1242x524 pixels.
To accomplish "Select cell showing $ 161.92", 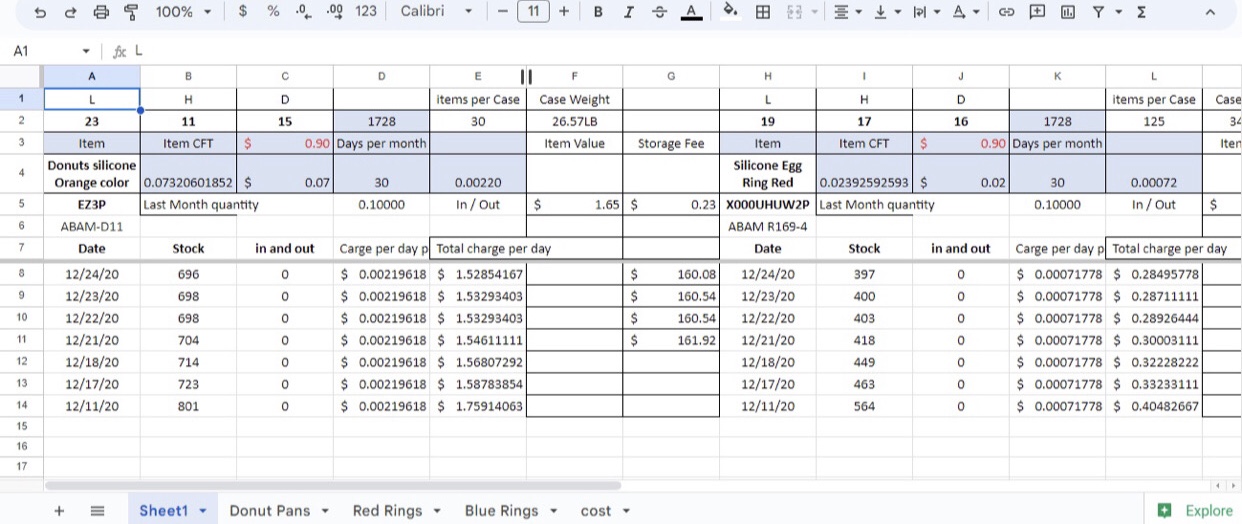I will (671, 340).
